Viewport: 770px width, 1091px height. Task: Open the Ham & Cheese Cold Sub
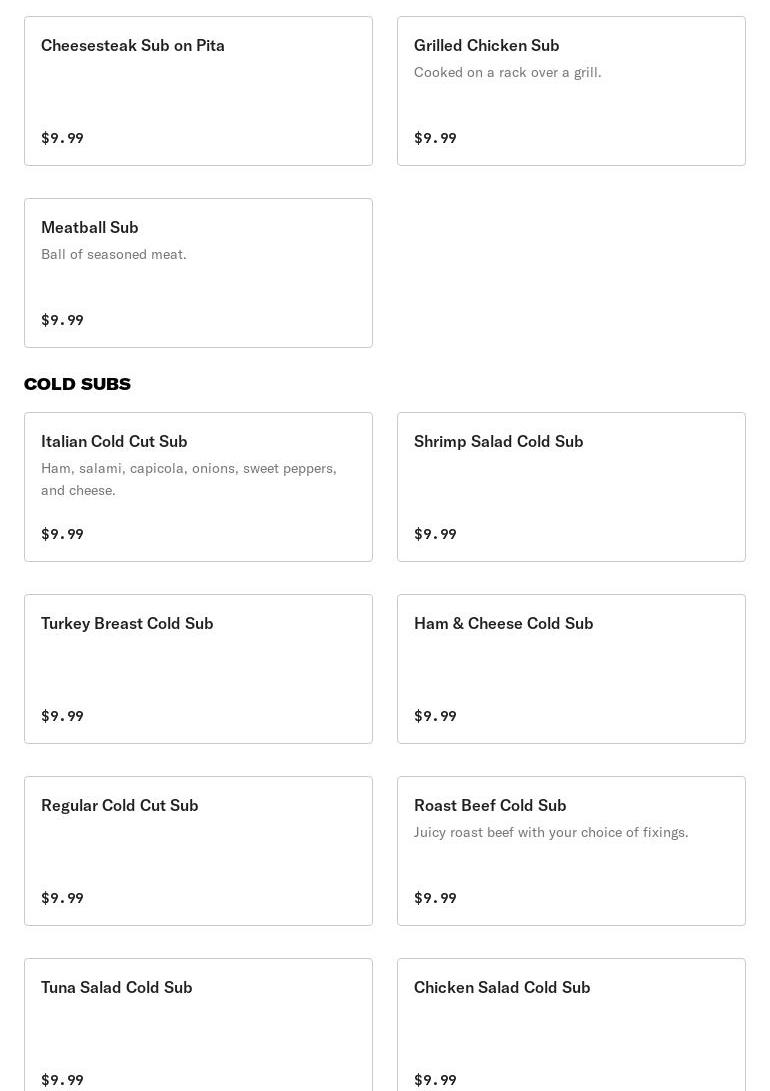pyautogui.click(x=503, y=624)
